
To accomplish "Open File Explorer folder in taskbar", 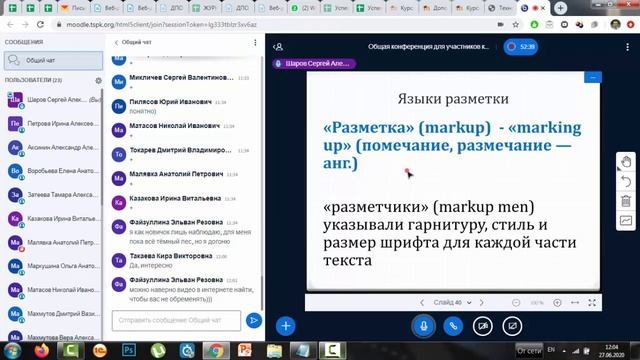I will 274,351.
